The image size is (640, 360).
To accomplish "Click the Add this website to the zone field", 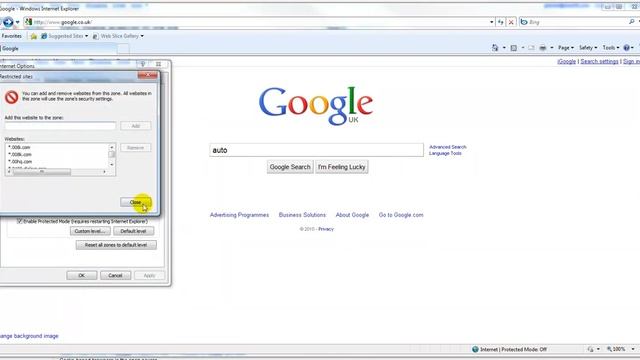I will [60, 126].
